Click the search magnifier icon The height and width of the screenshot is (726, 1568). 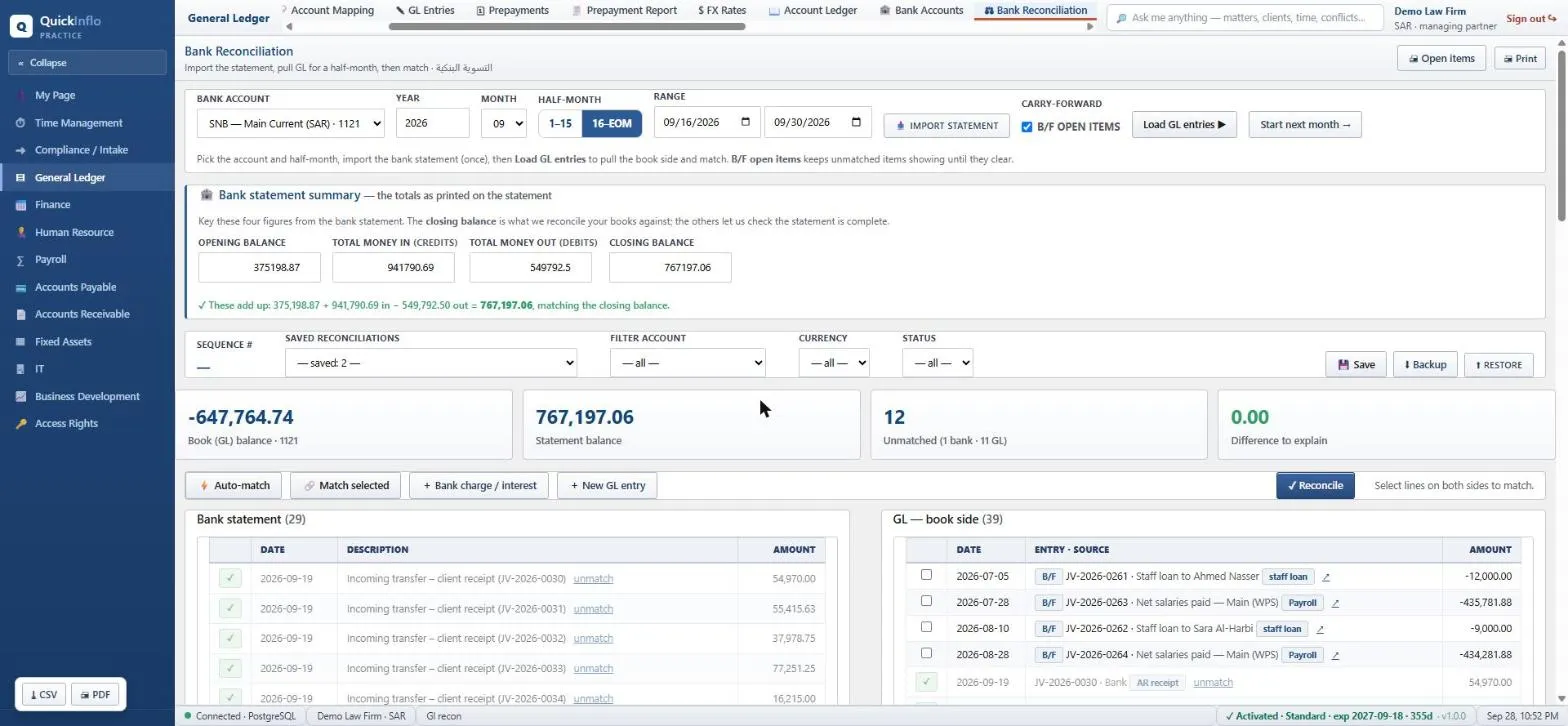1122,18
